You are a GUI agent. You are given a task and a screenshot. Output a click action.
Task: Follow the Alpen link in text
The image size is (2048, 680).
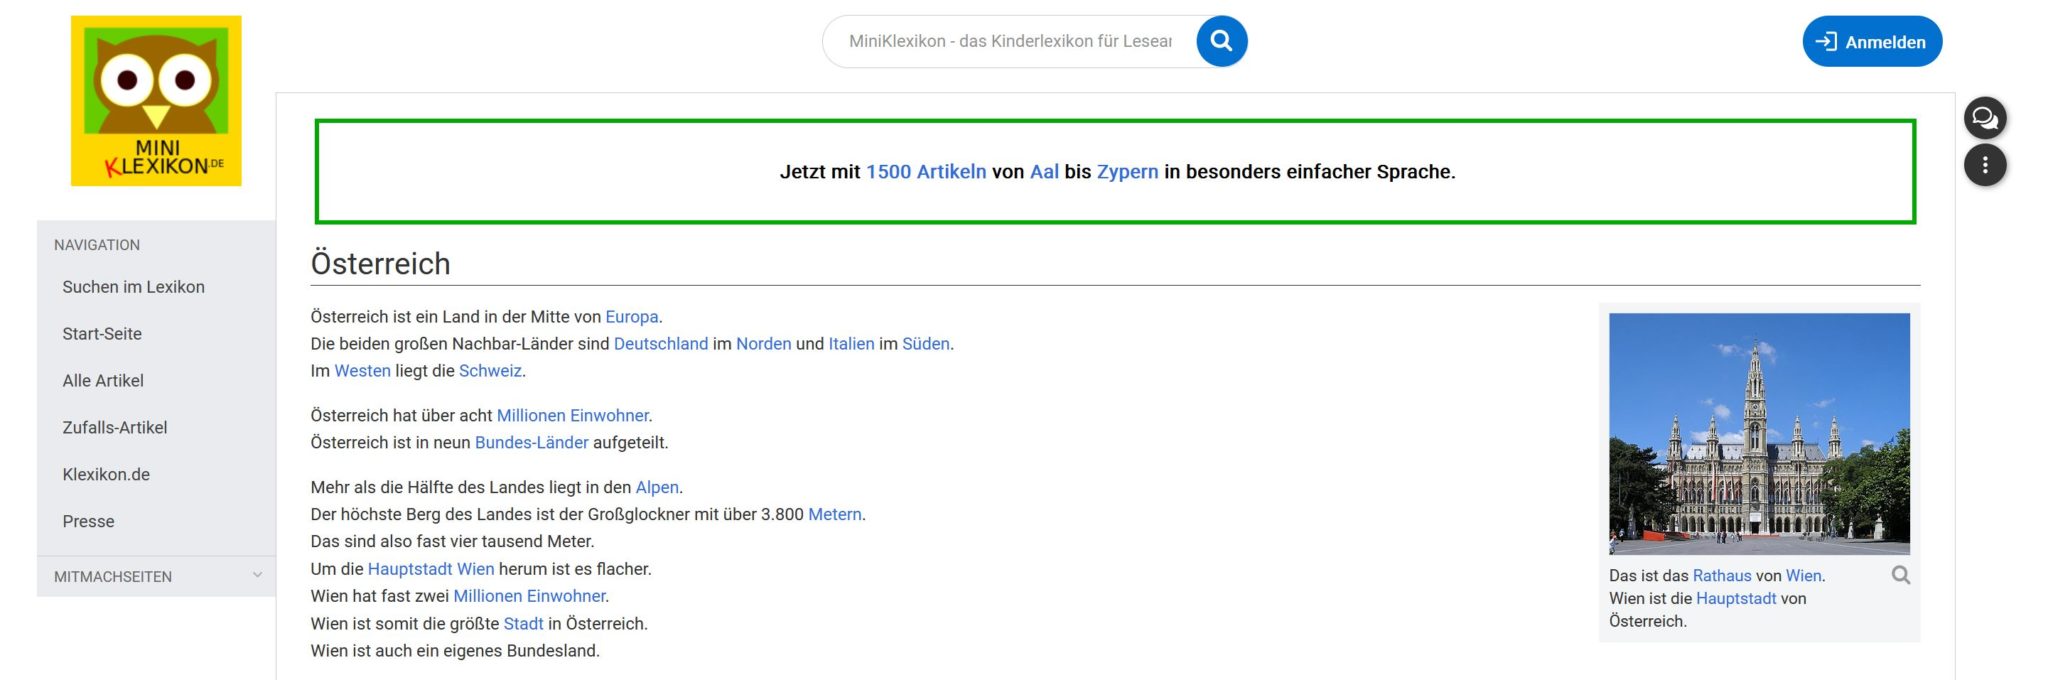pos(656,488)
